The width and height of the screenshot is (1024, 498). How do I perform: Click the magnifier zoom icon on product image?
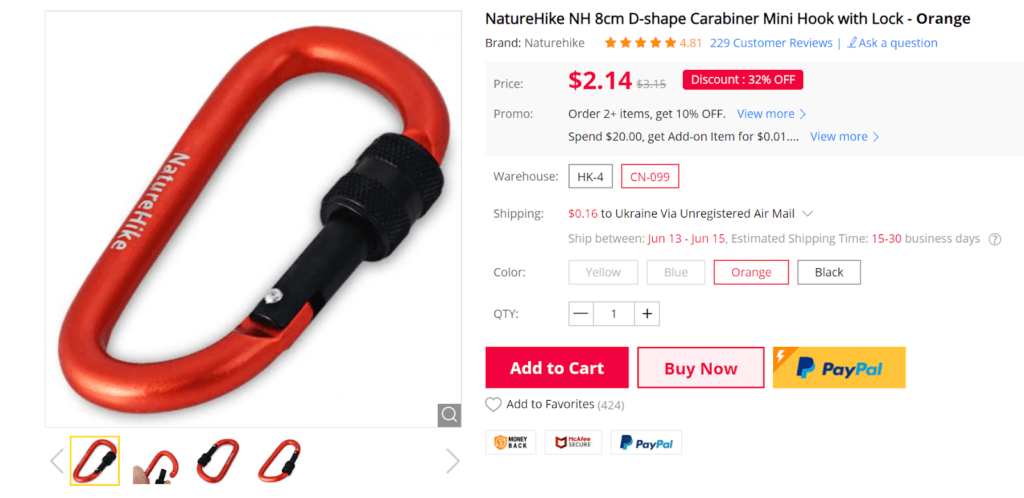pos(449,415)
